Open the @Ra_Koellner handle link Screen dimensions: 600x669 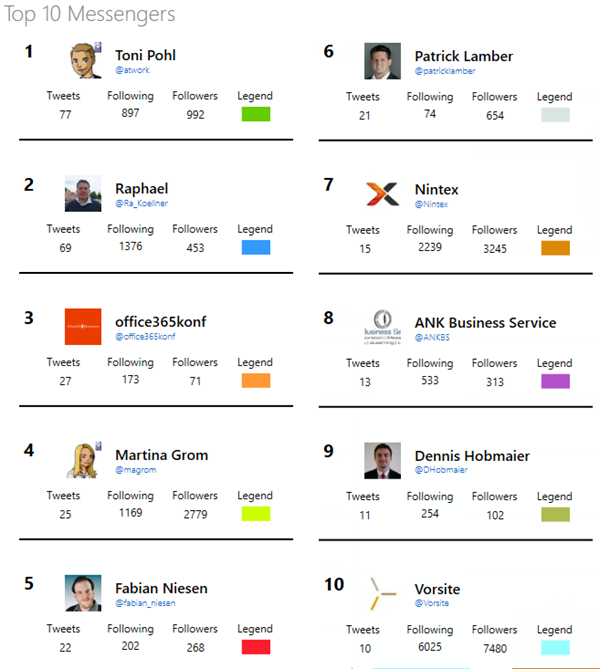(x=141, y=204)
